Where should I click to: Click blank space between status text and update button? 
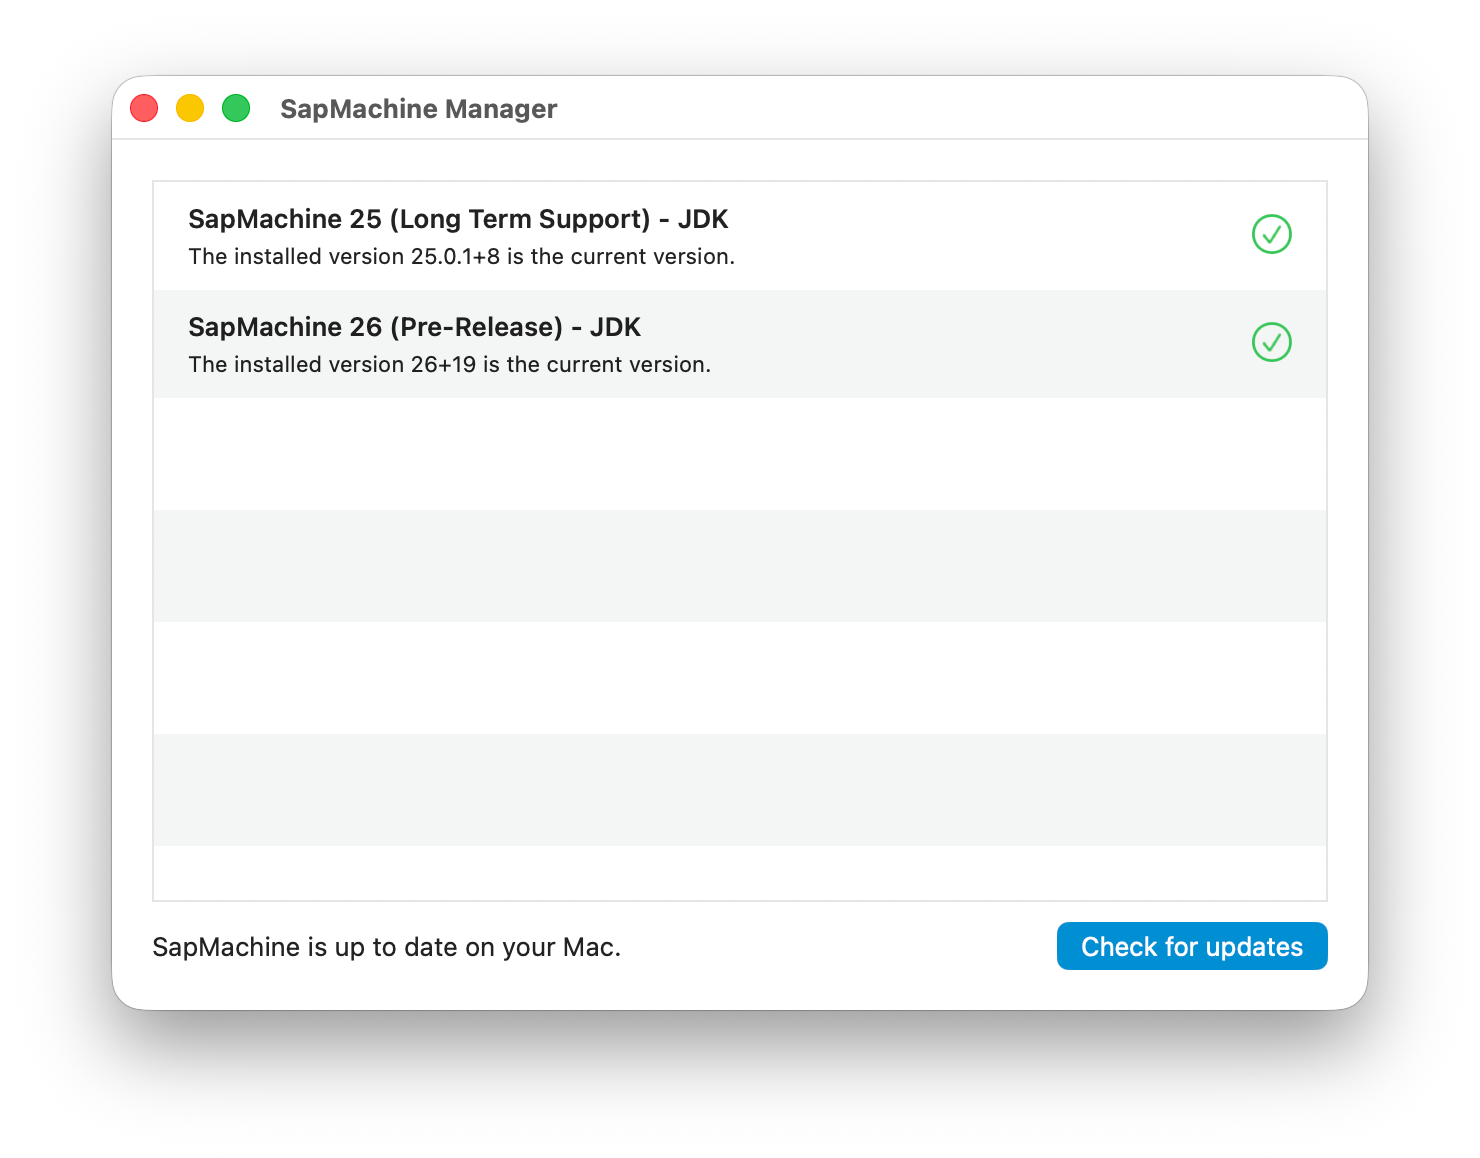click(x=840, y=947)
